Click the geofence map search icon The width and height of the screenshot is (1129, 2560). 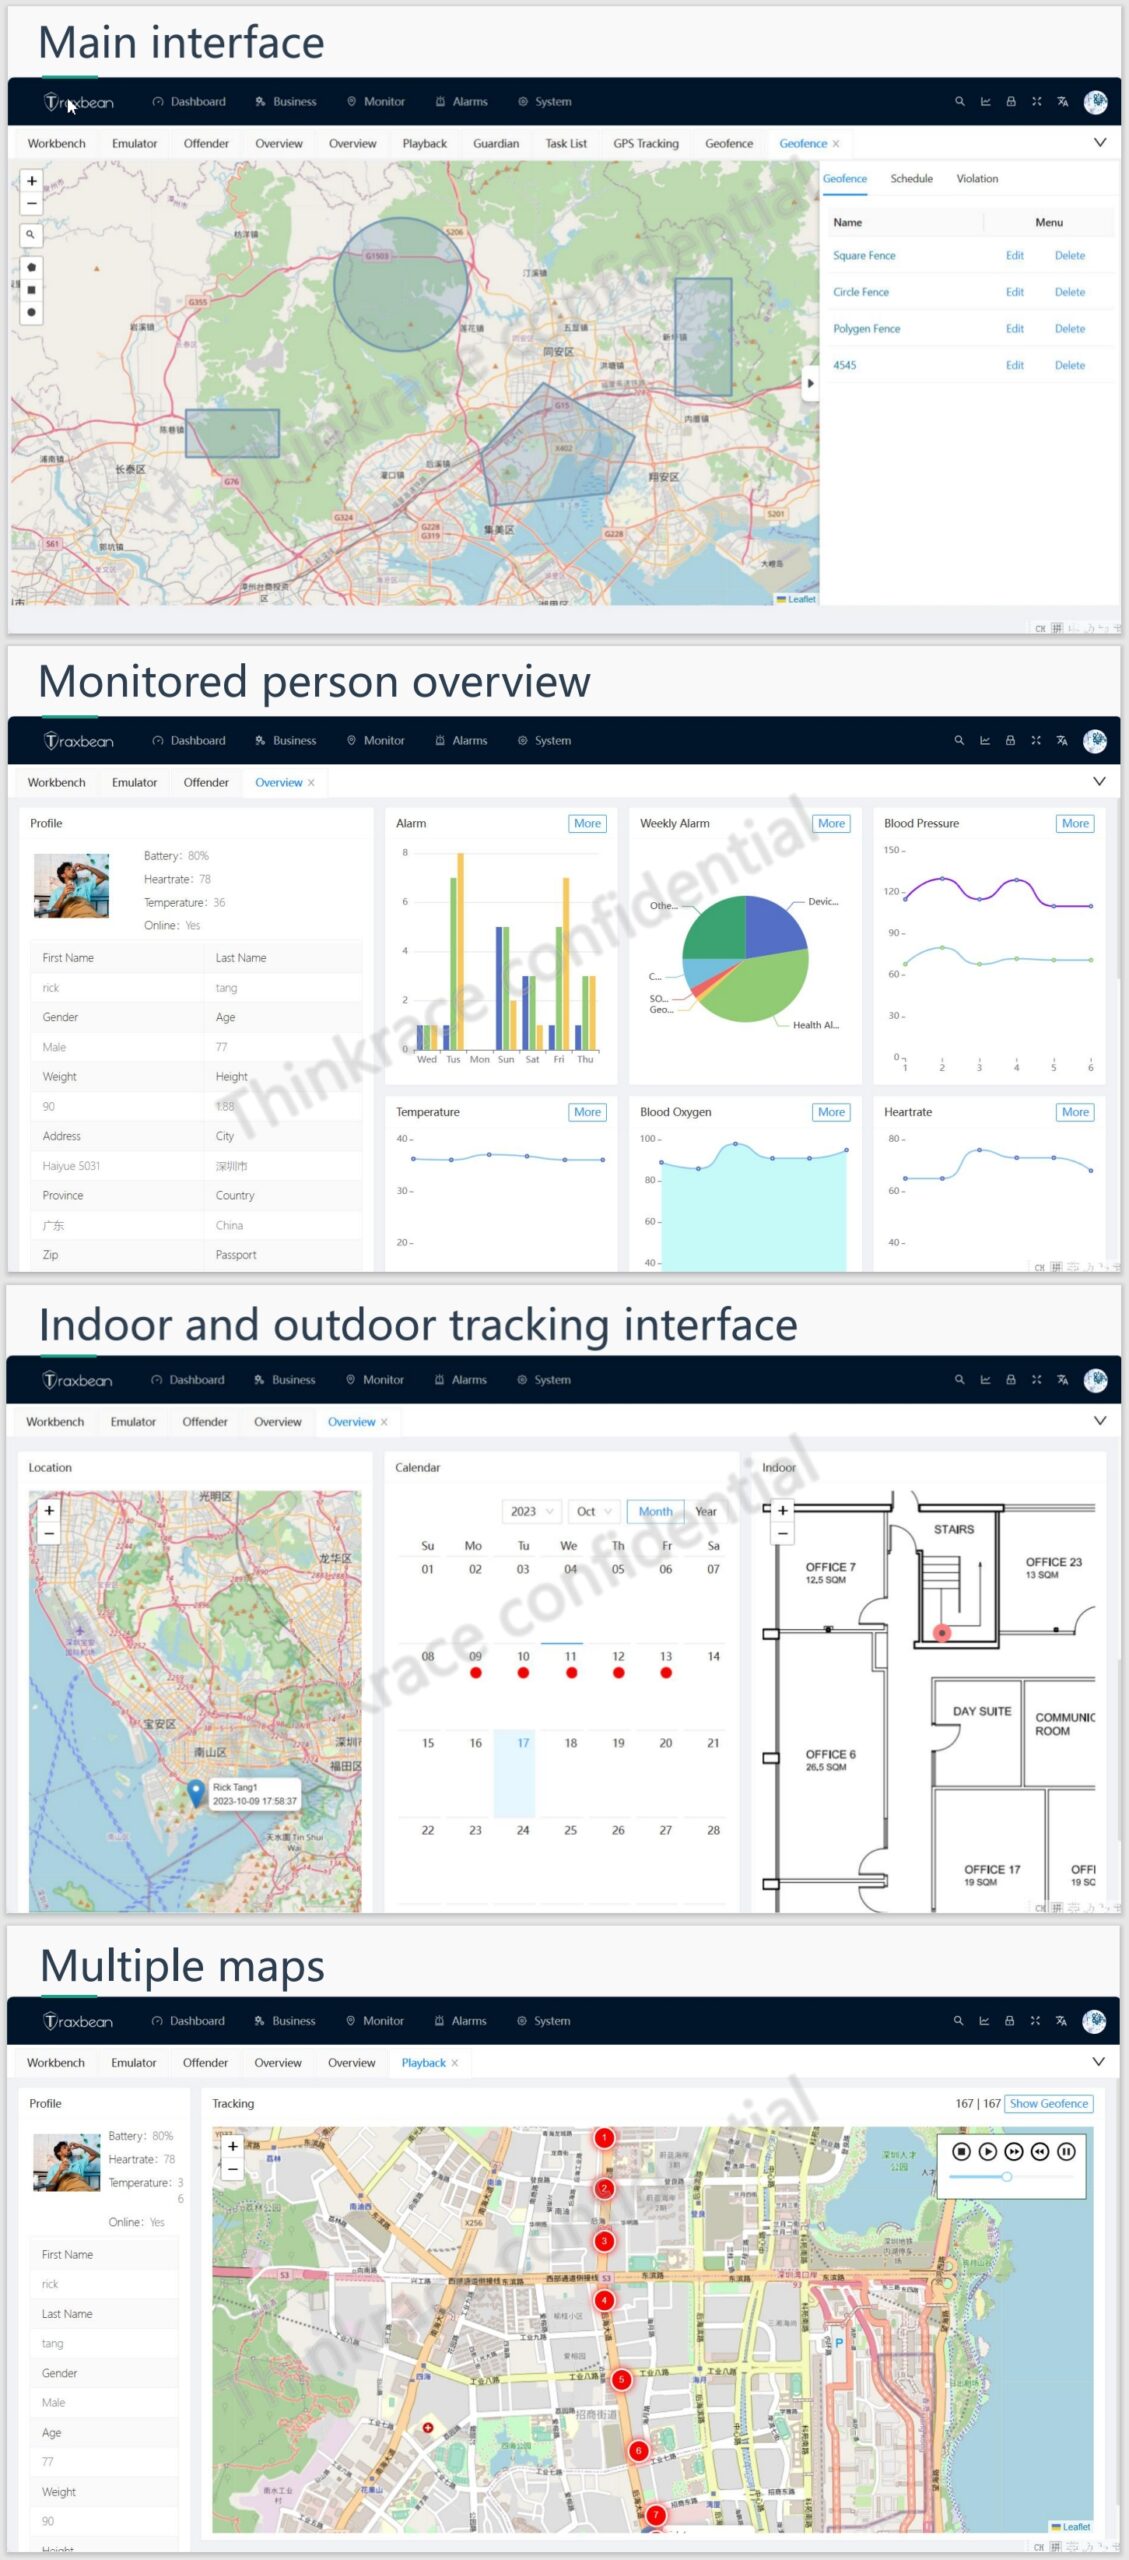[31, 234]
